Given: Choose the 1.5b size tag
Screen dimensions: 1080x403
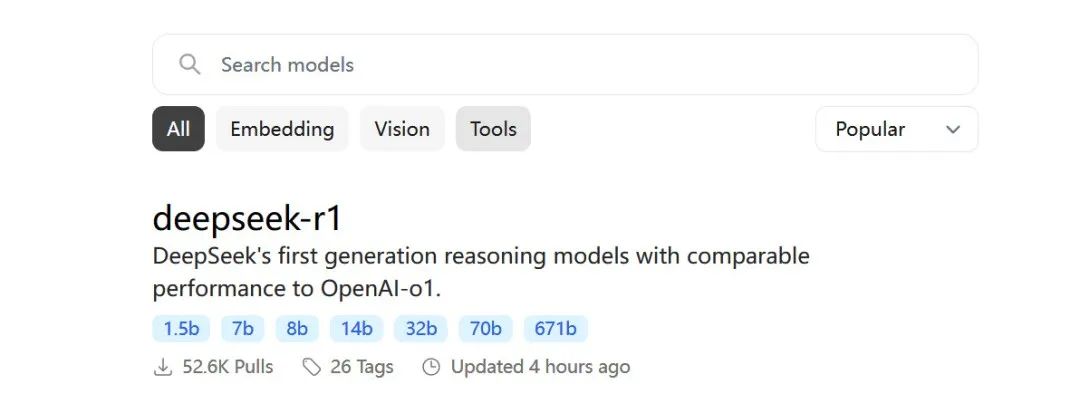Looking at the screenshot, I should click(181, 329).
